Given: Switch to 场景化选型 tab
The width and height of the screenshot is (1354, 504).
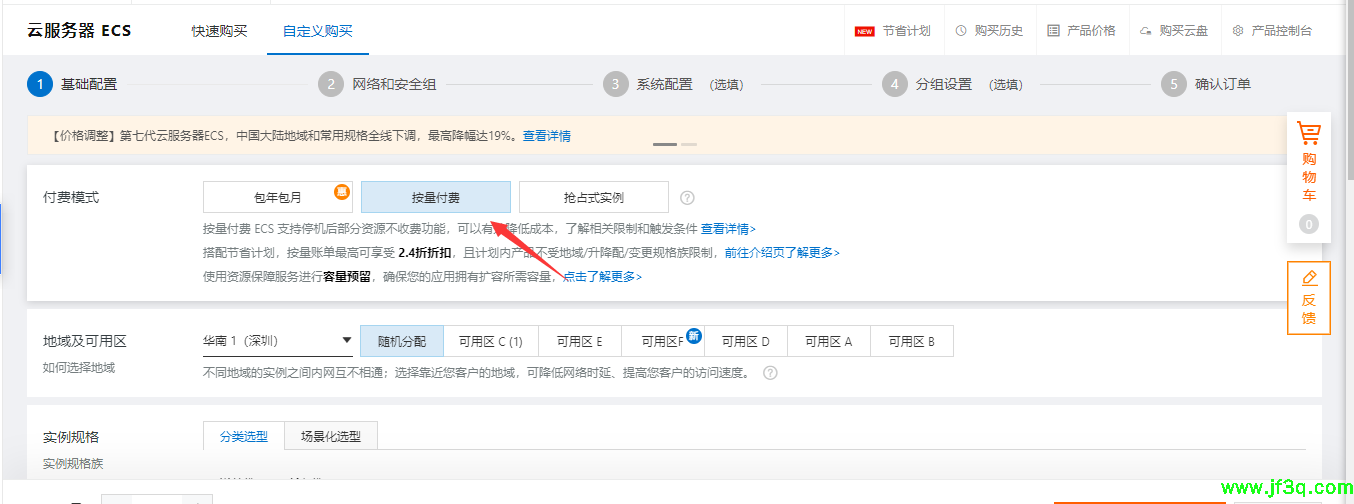Looking at the screenshot, I should tap(331, 436).
